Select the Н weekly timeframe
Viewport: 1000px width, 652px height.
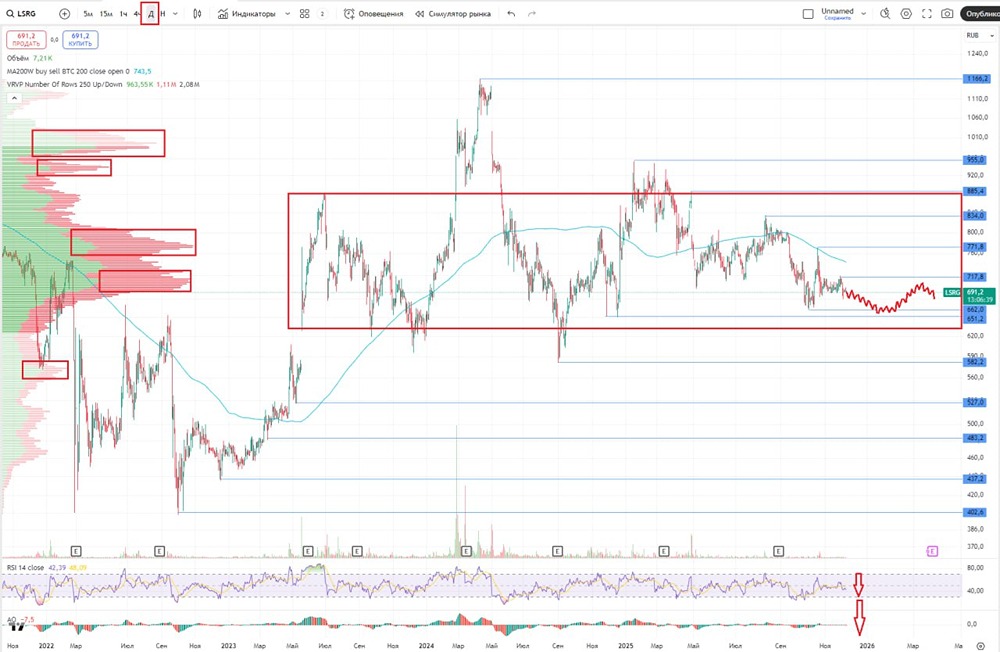[x=163, y=13]
